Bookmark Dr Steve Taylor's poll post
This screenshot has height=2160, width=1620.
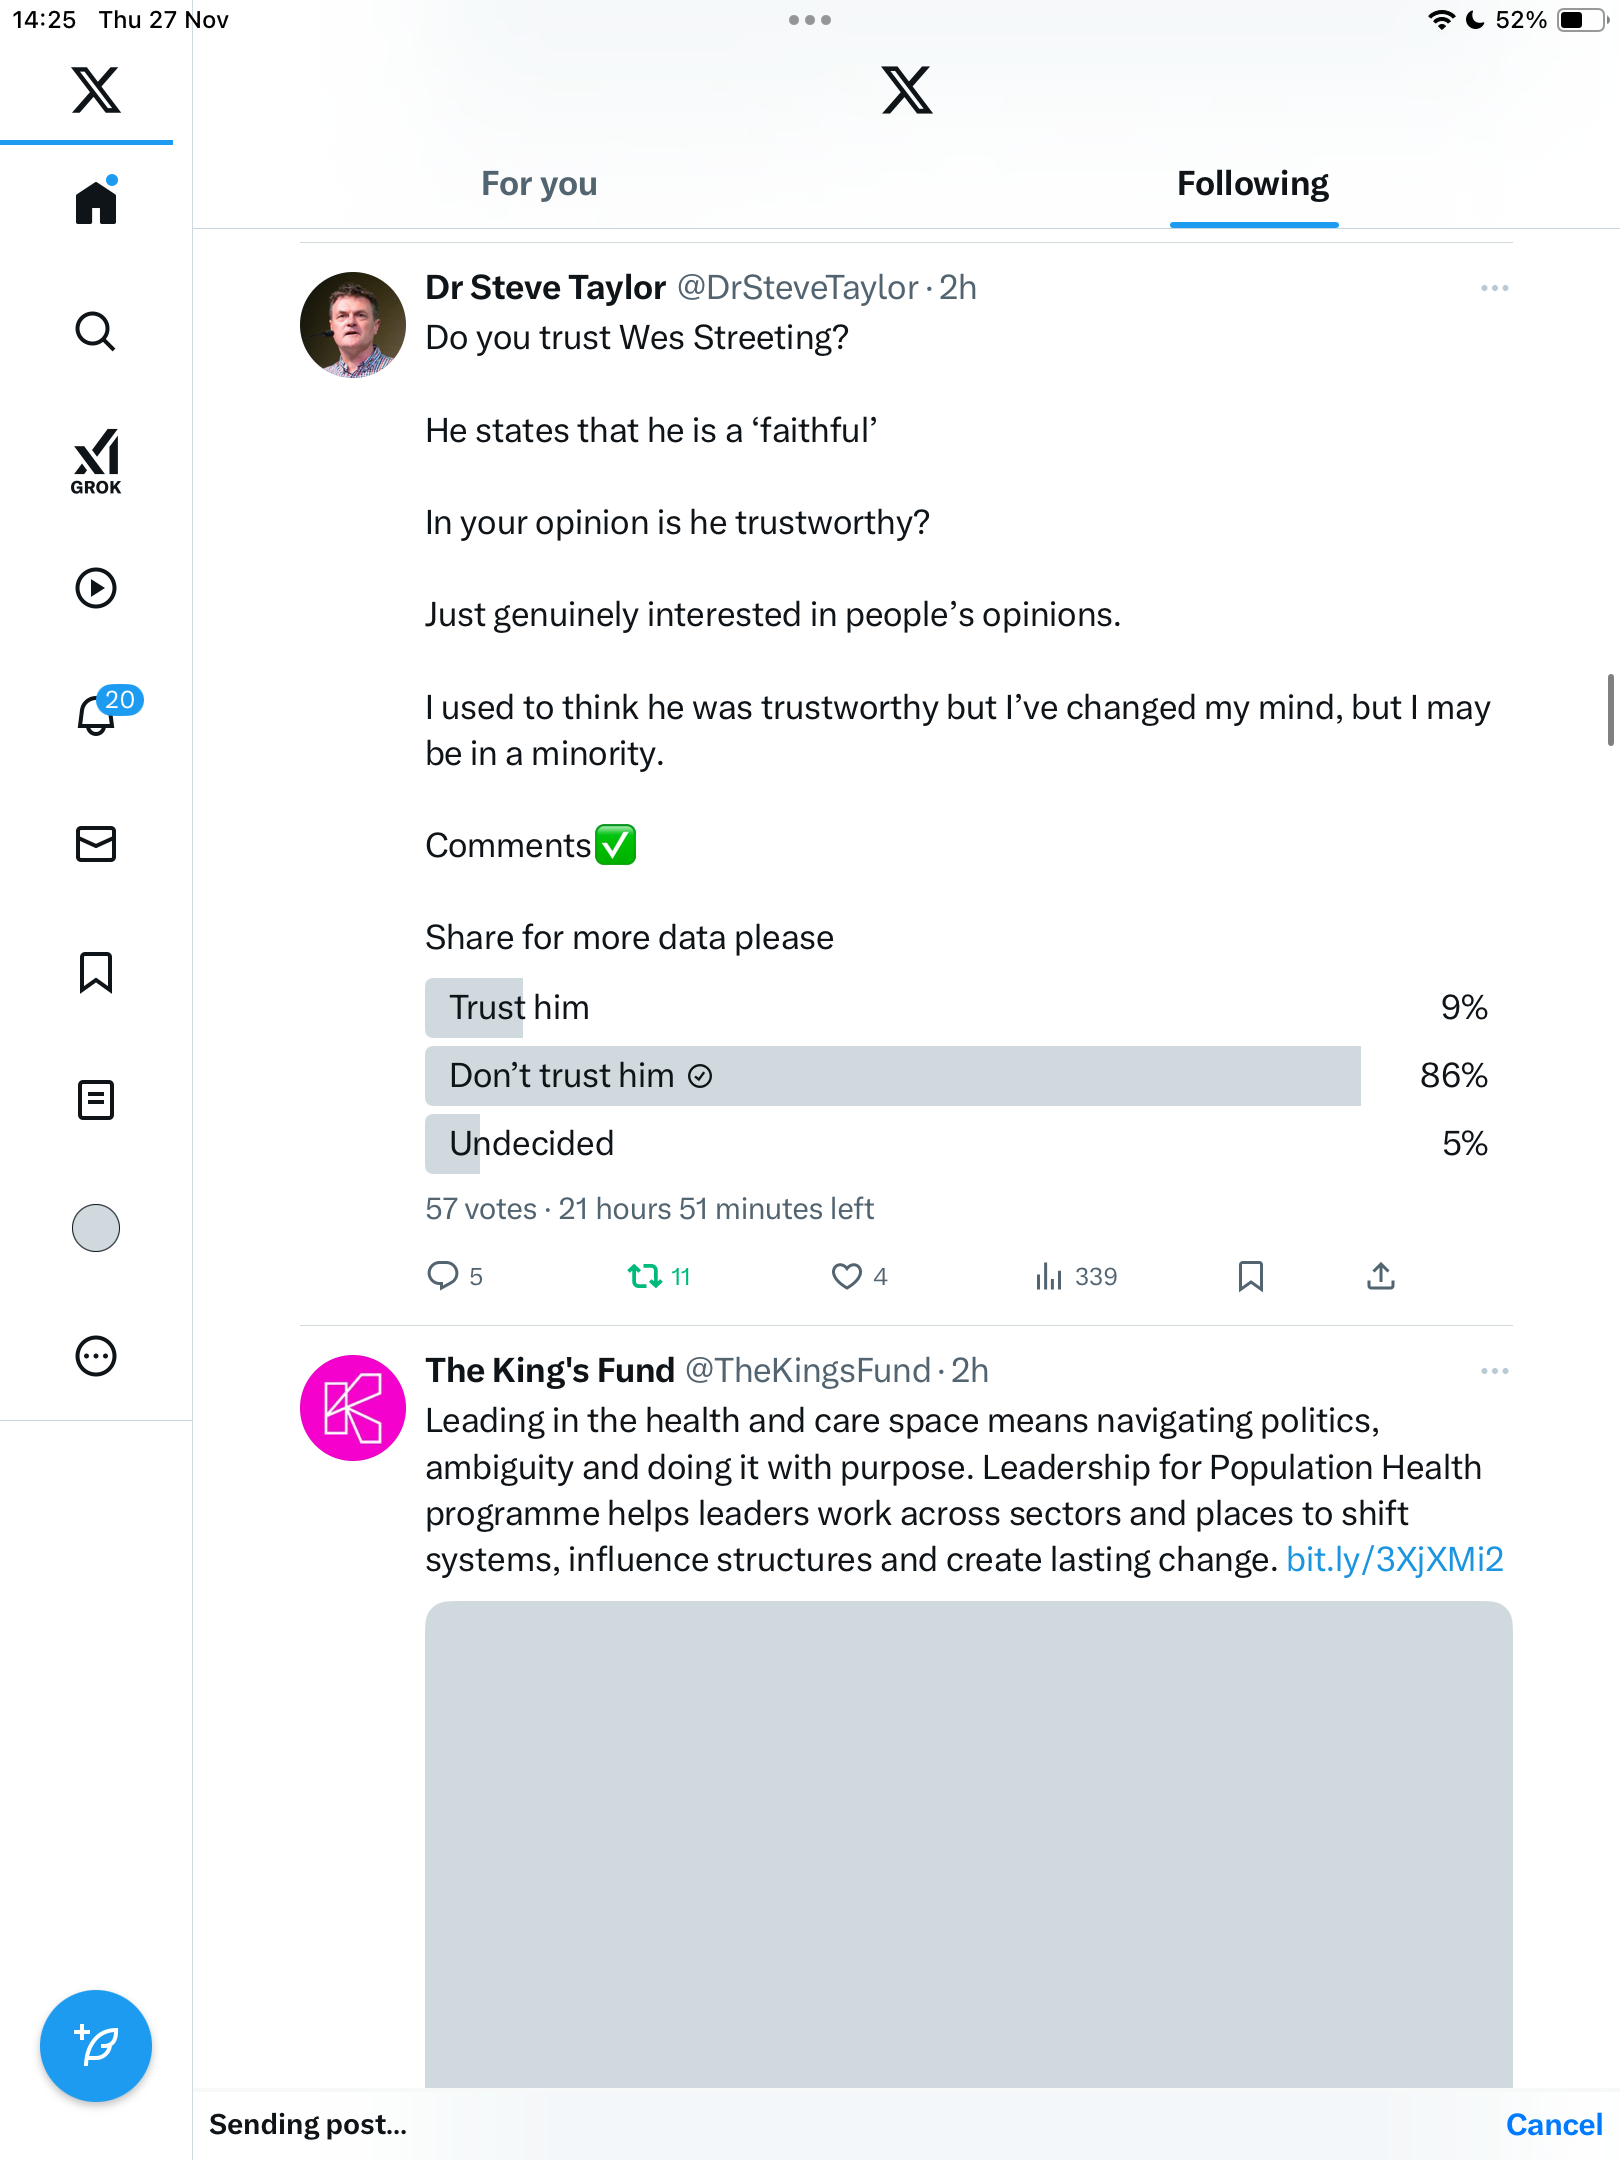click(1250, 1276)
